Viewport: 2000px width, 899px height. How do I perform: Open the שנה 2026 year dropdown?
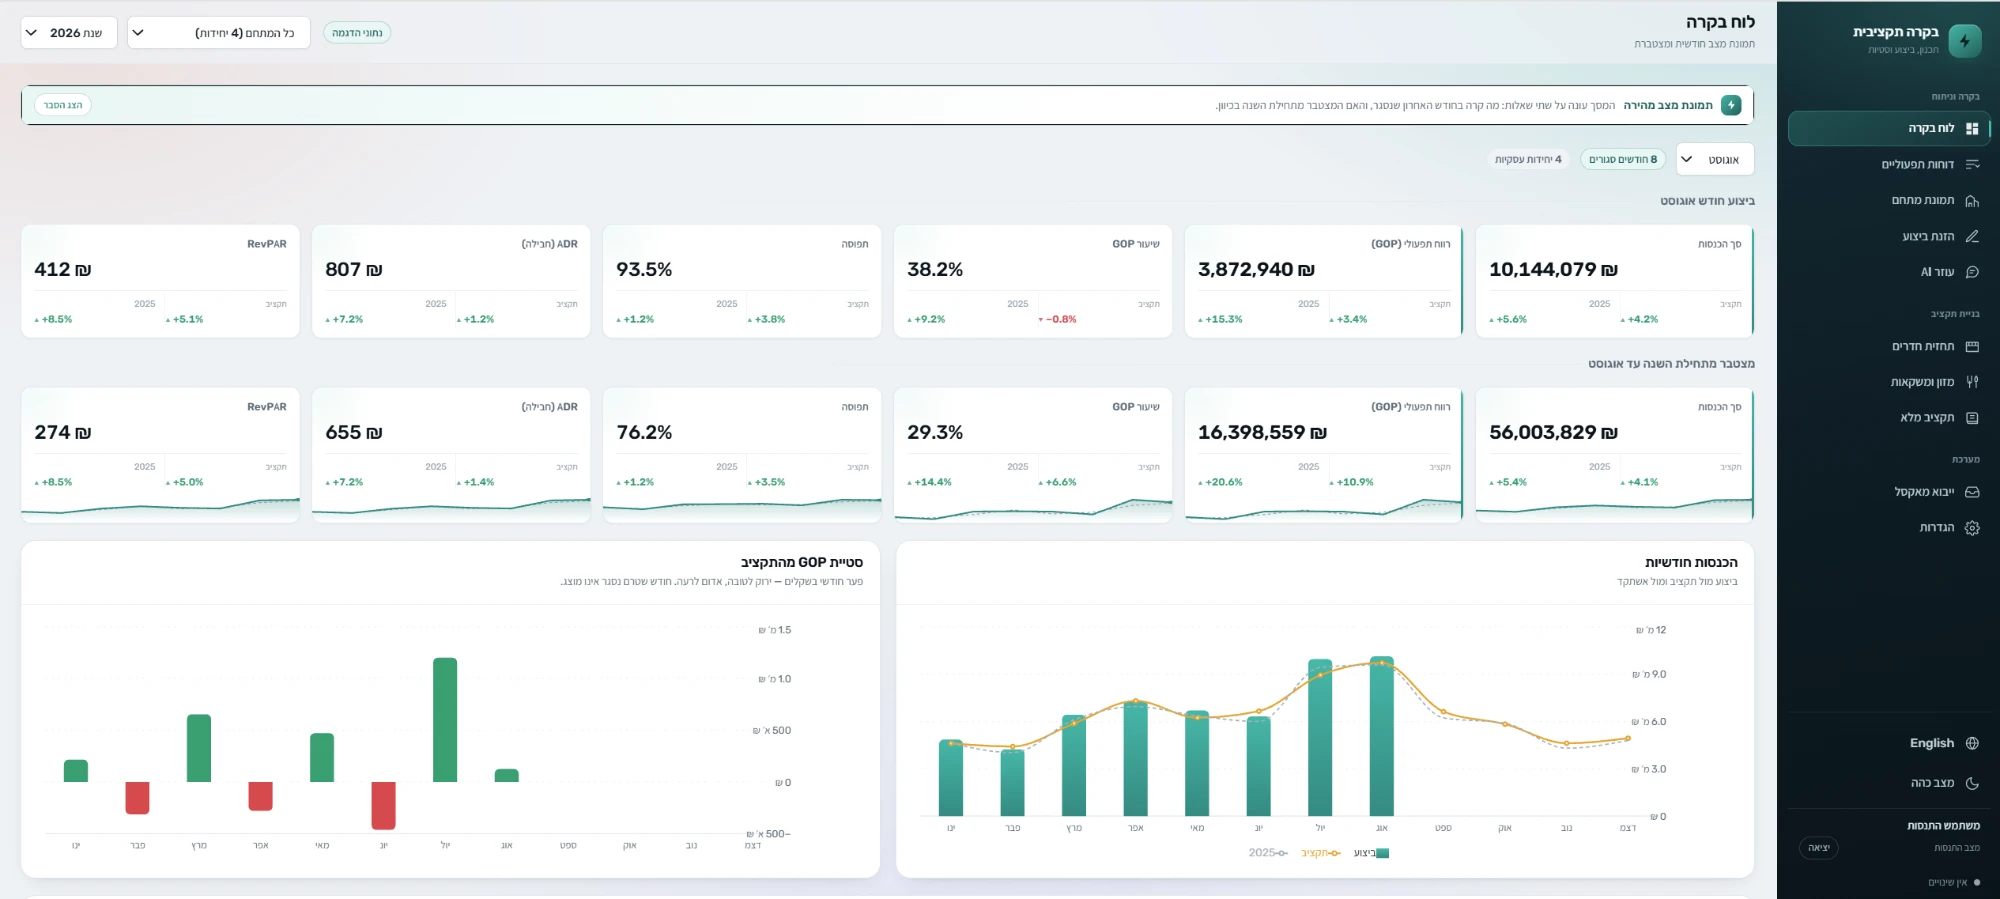69,33
